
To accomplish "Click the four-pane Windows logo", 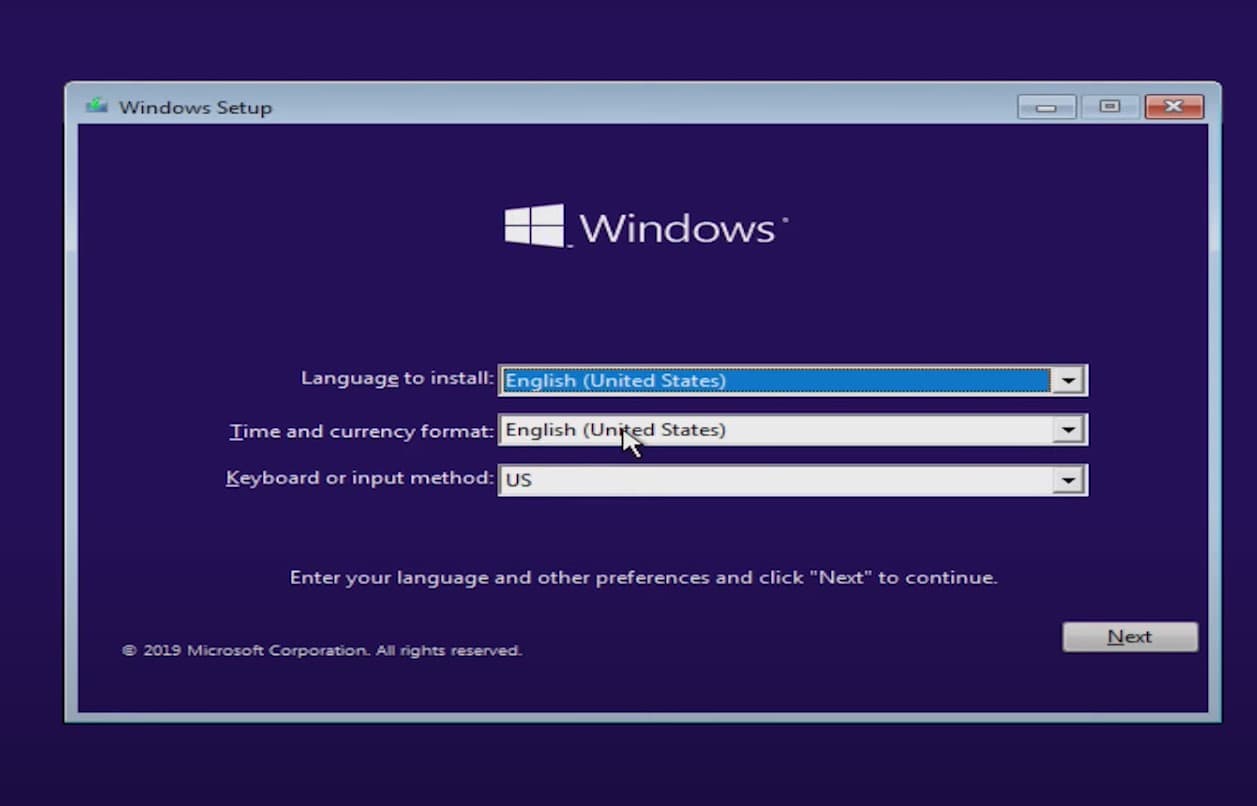I will tap(534, 226).
